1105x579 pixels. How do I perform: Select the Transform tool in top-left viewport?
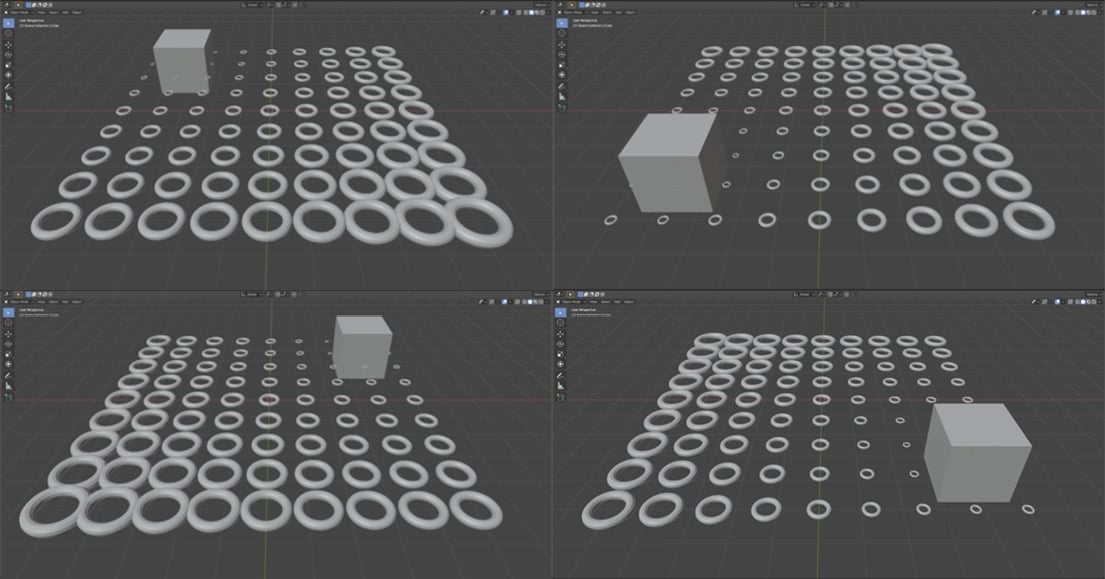(x=8, y=75)
